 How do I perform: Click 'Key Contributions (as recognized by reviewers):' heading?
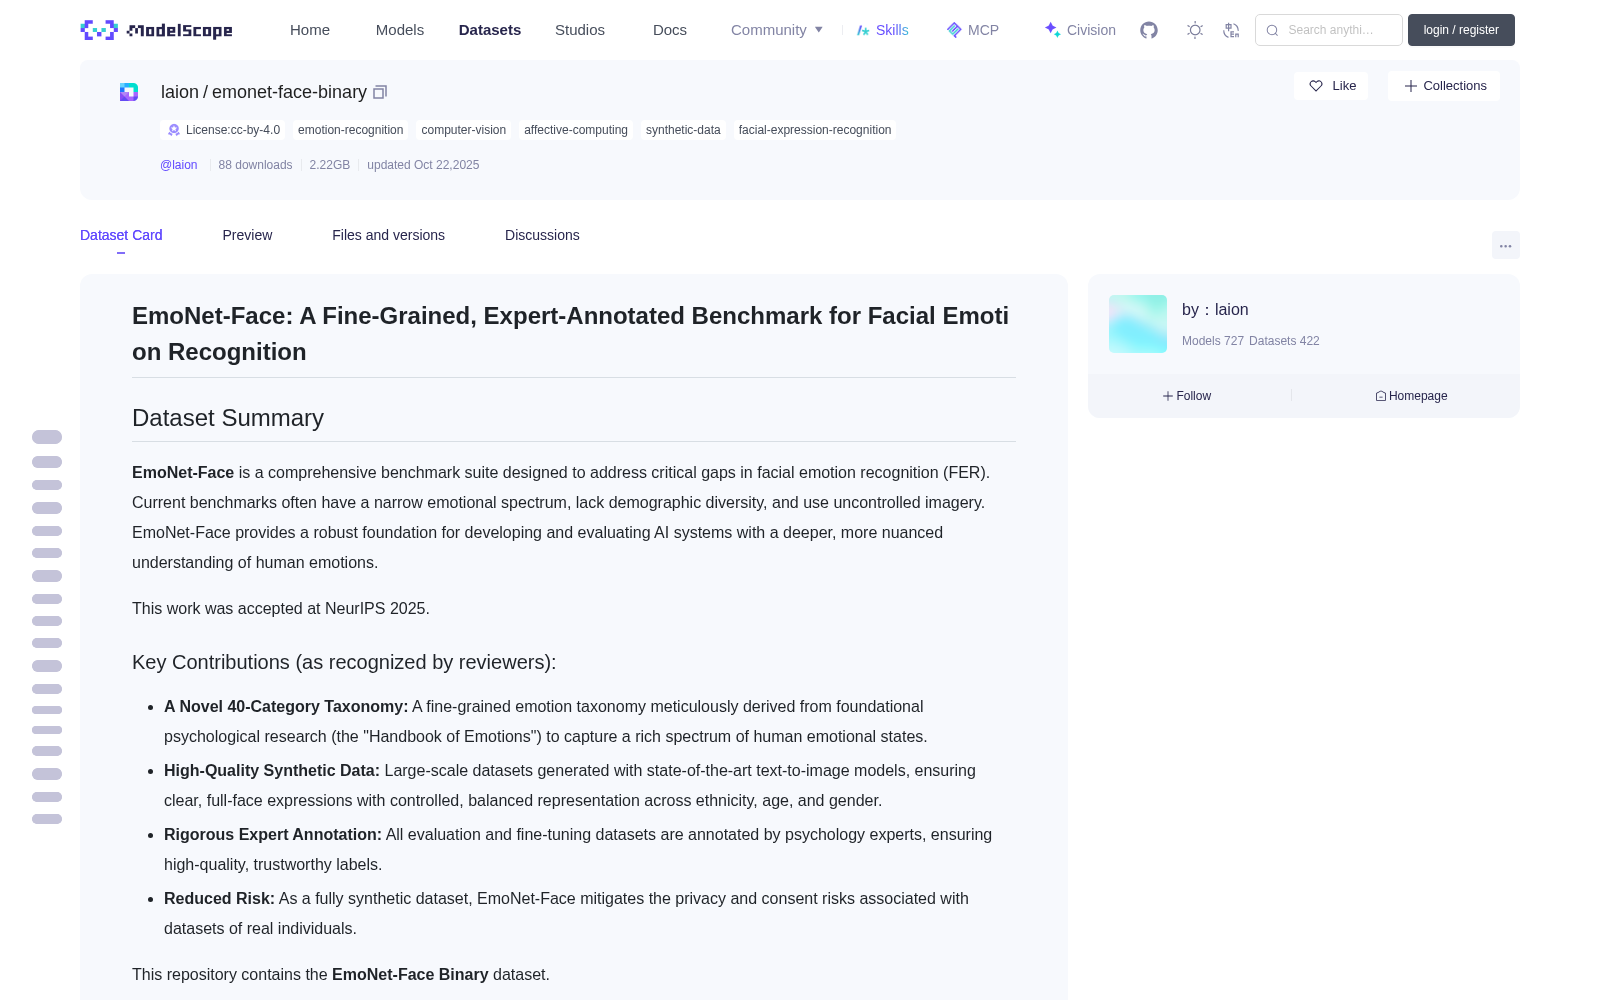click(344, 662)
